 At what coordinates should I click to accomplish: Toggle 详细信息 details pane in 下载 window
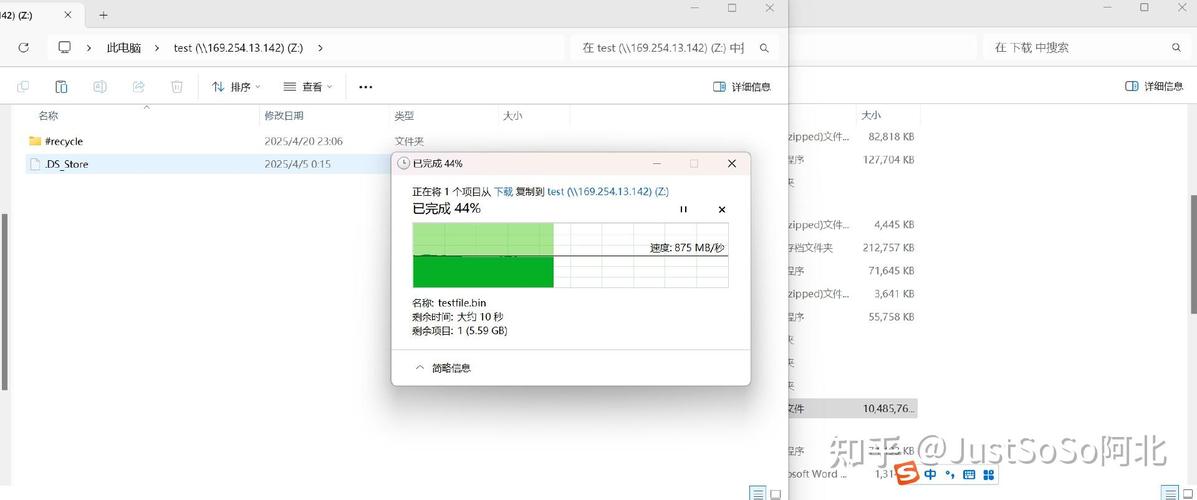1154,86
